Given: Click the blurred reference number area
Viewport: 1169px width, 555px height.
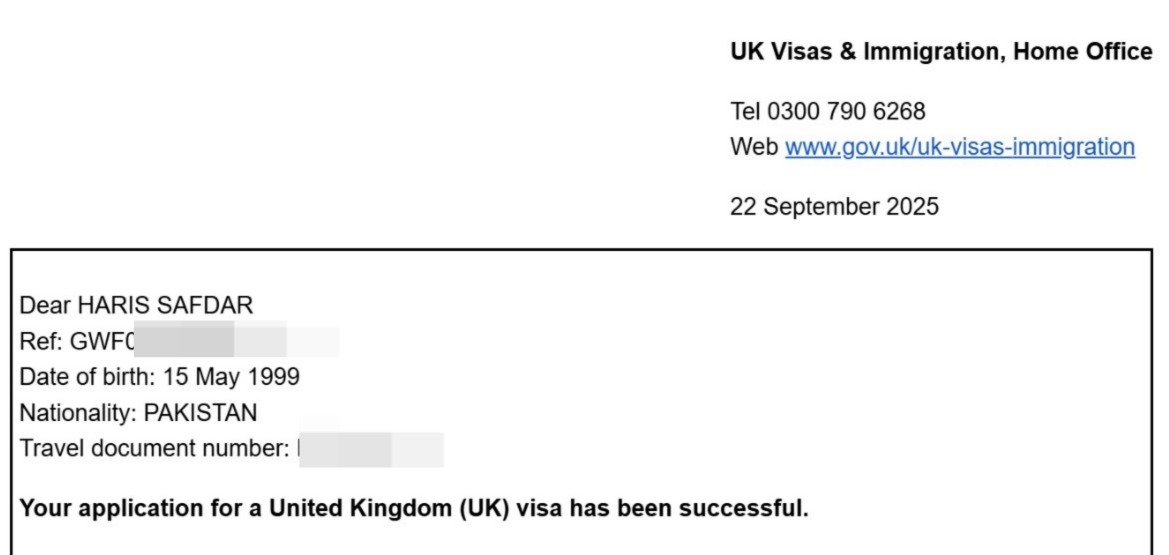Looking at the screenshot, I should (x=238, y=342).
